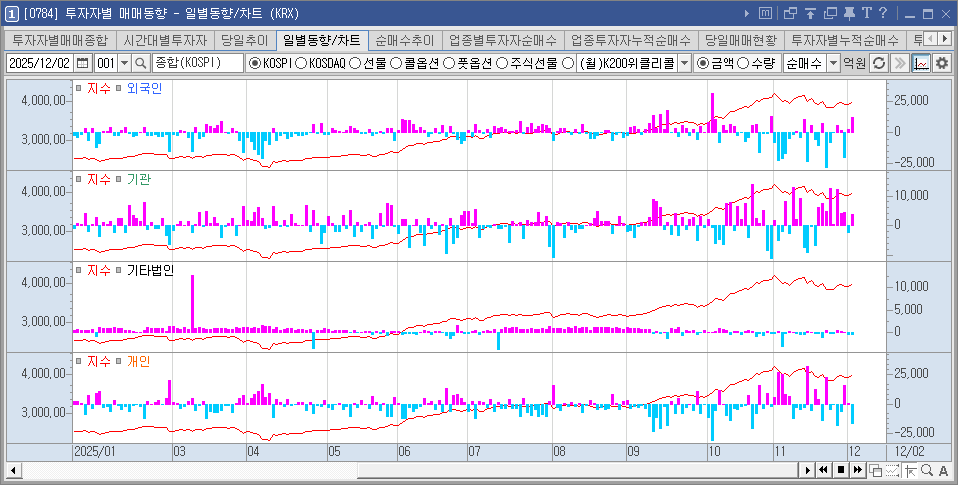Select the 수량 radio button
958x485 pixels.
tap(744, 63)
